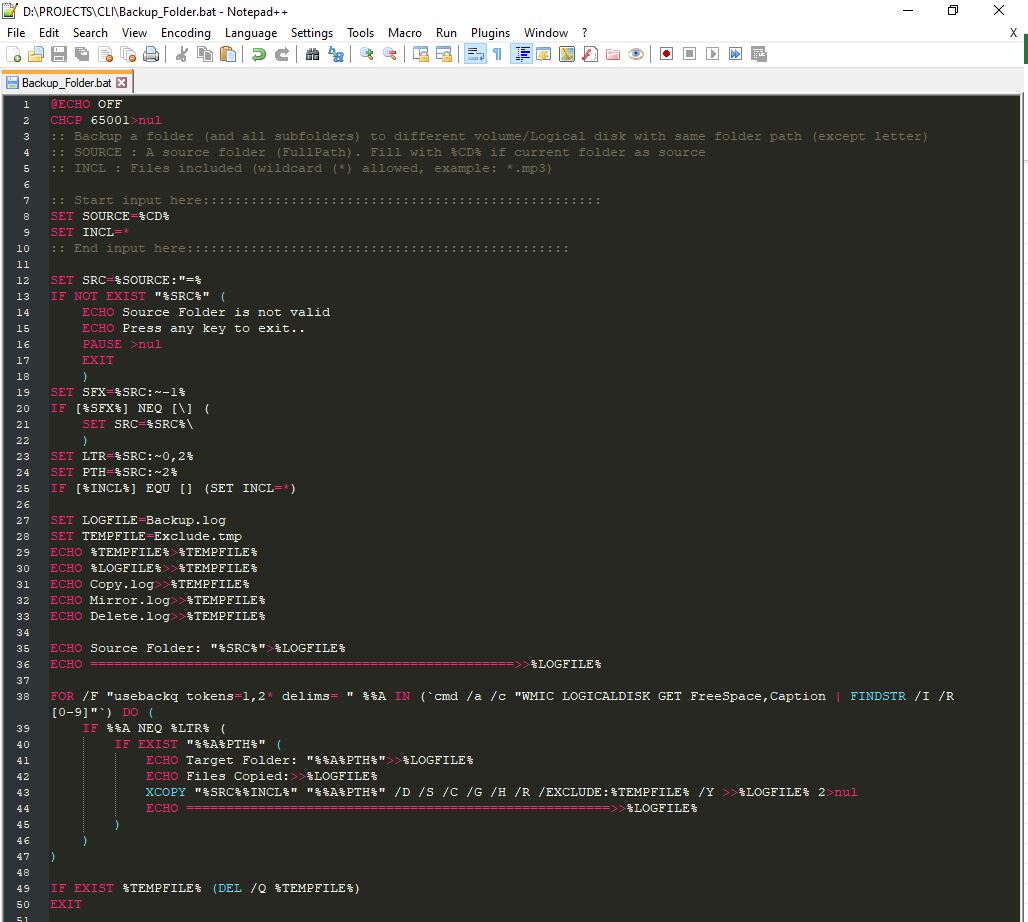Click line number 38 in the margin
The height and width of the screenshot is (922, 1028).
point(23,696)
